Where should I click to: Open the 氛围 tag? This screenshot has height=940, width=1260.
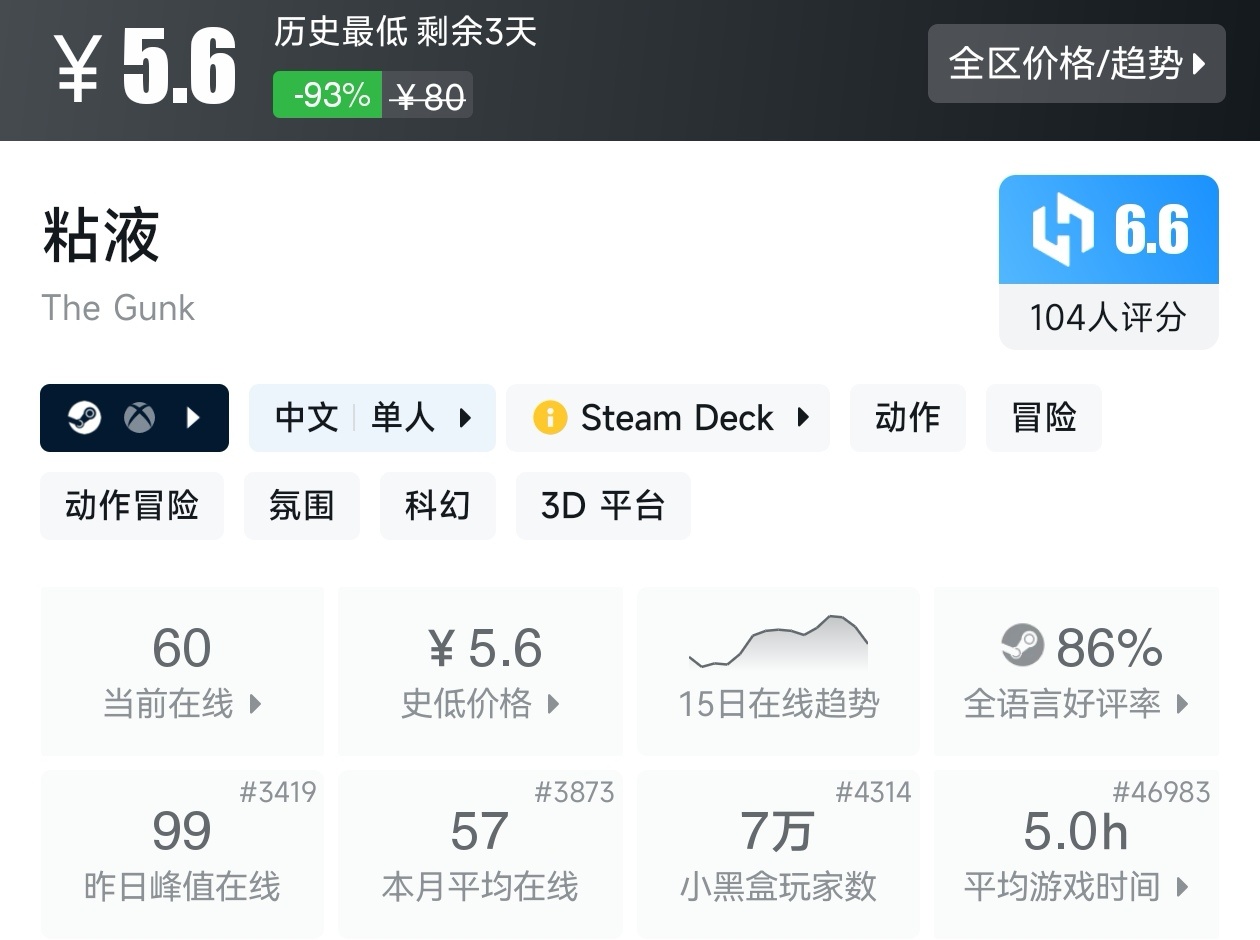pyautogui.click(x=301, y=505)
